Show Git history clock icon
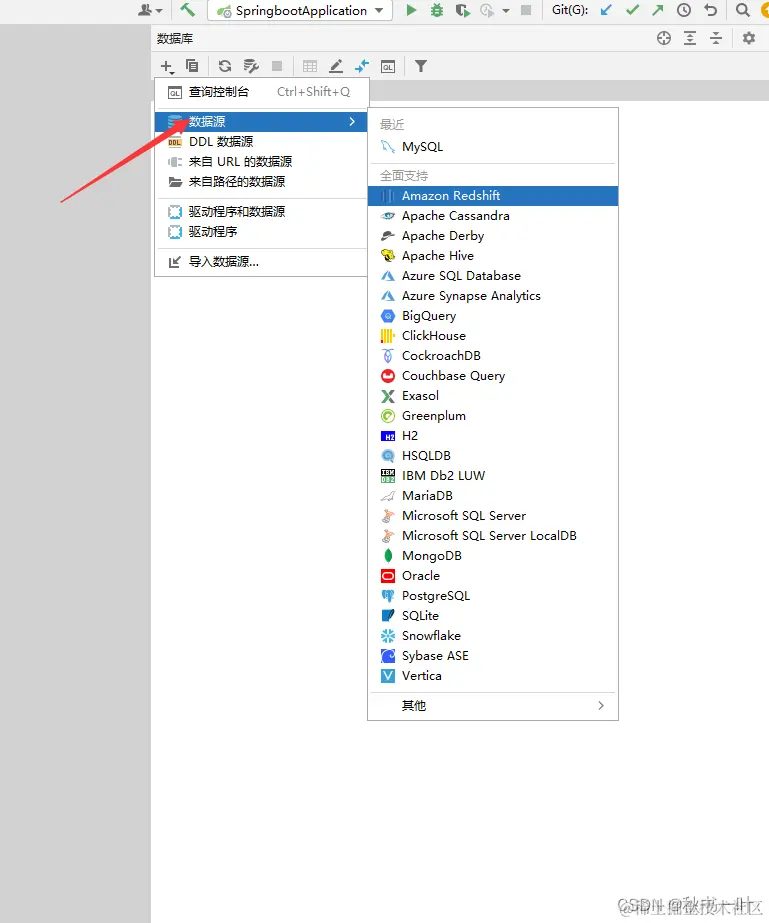769x923 pixels. (x=684, y=10)
